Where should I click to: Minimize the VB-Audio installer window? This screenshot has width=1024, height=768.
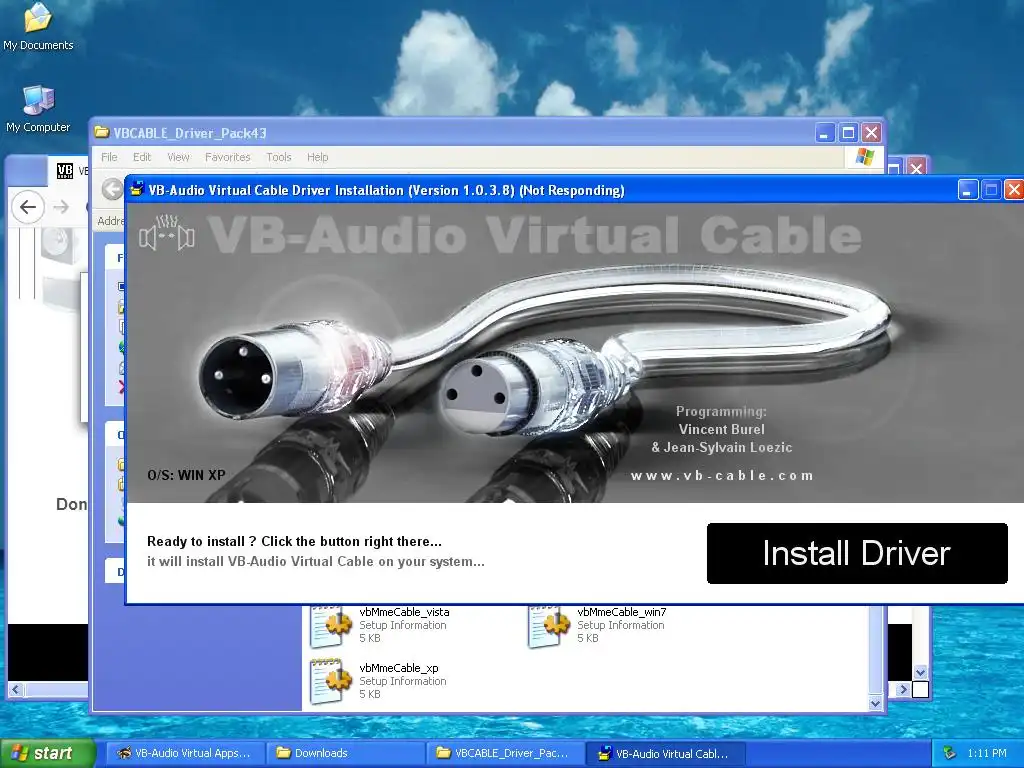(968, 190)
